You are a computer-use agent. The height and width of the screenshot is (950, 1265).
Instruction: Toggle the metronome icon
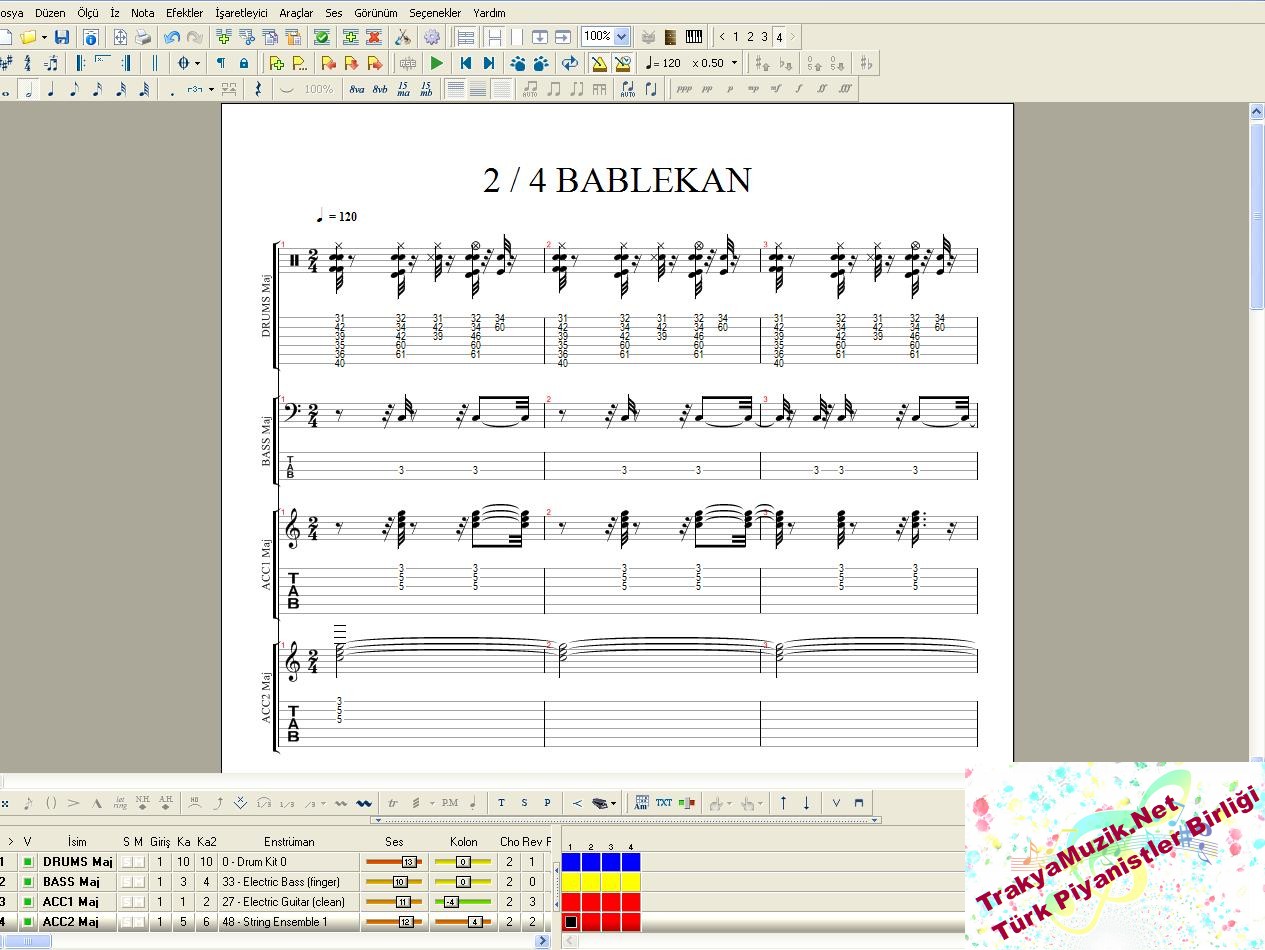(598, 63)
